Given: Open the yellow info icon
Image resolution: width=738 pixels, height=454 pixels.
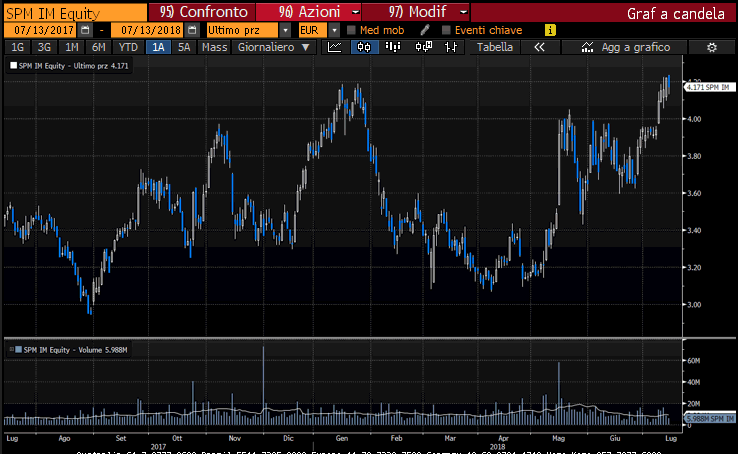Looking at the screenshot, I should (550, 30).
